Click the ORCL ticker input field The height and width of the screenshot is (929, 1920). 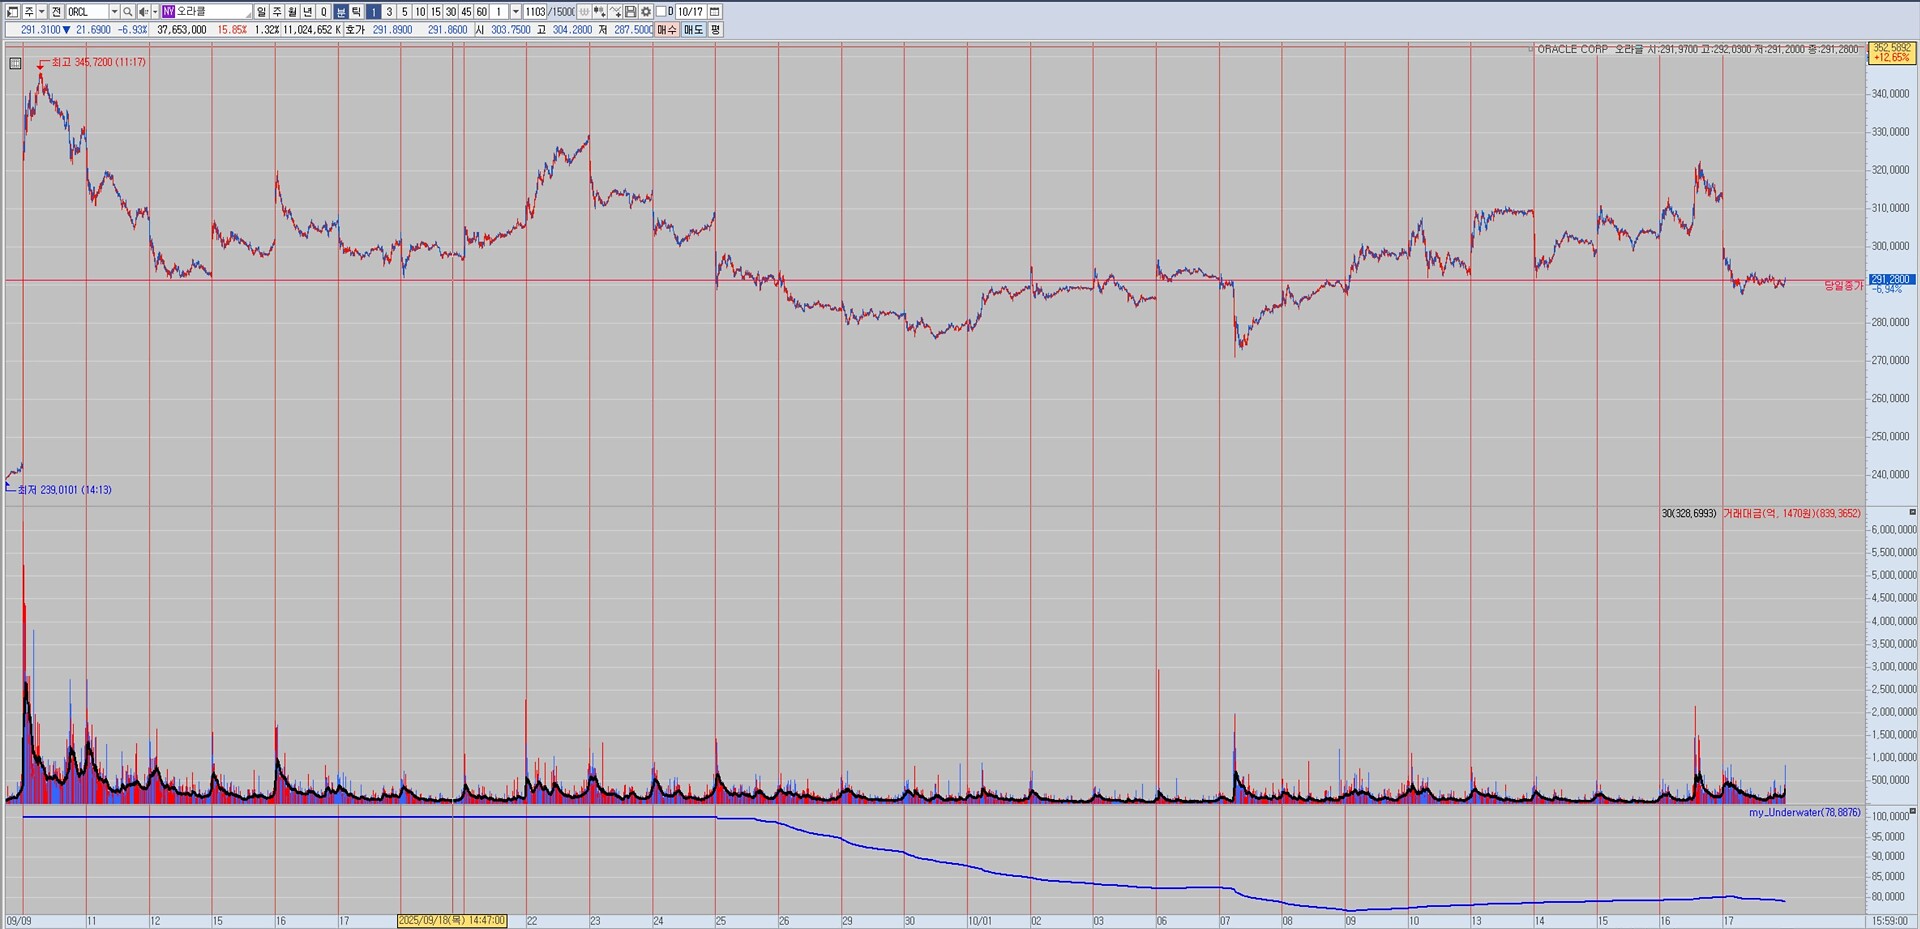click(87, 12)
